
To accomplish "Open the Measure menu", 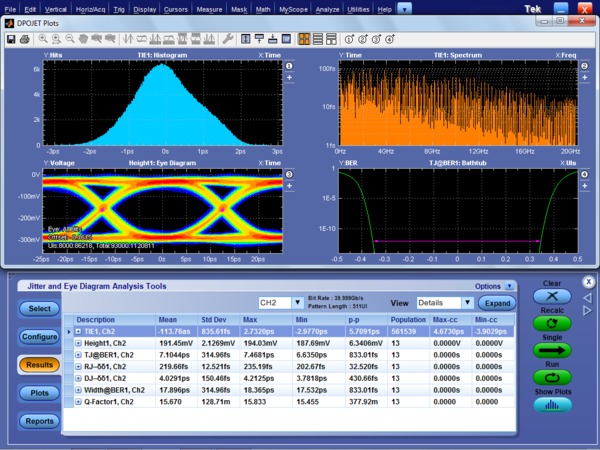I will coord(209,9).
